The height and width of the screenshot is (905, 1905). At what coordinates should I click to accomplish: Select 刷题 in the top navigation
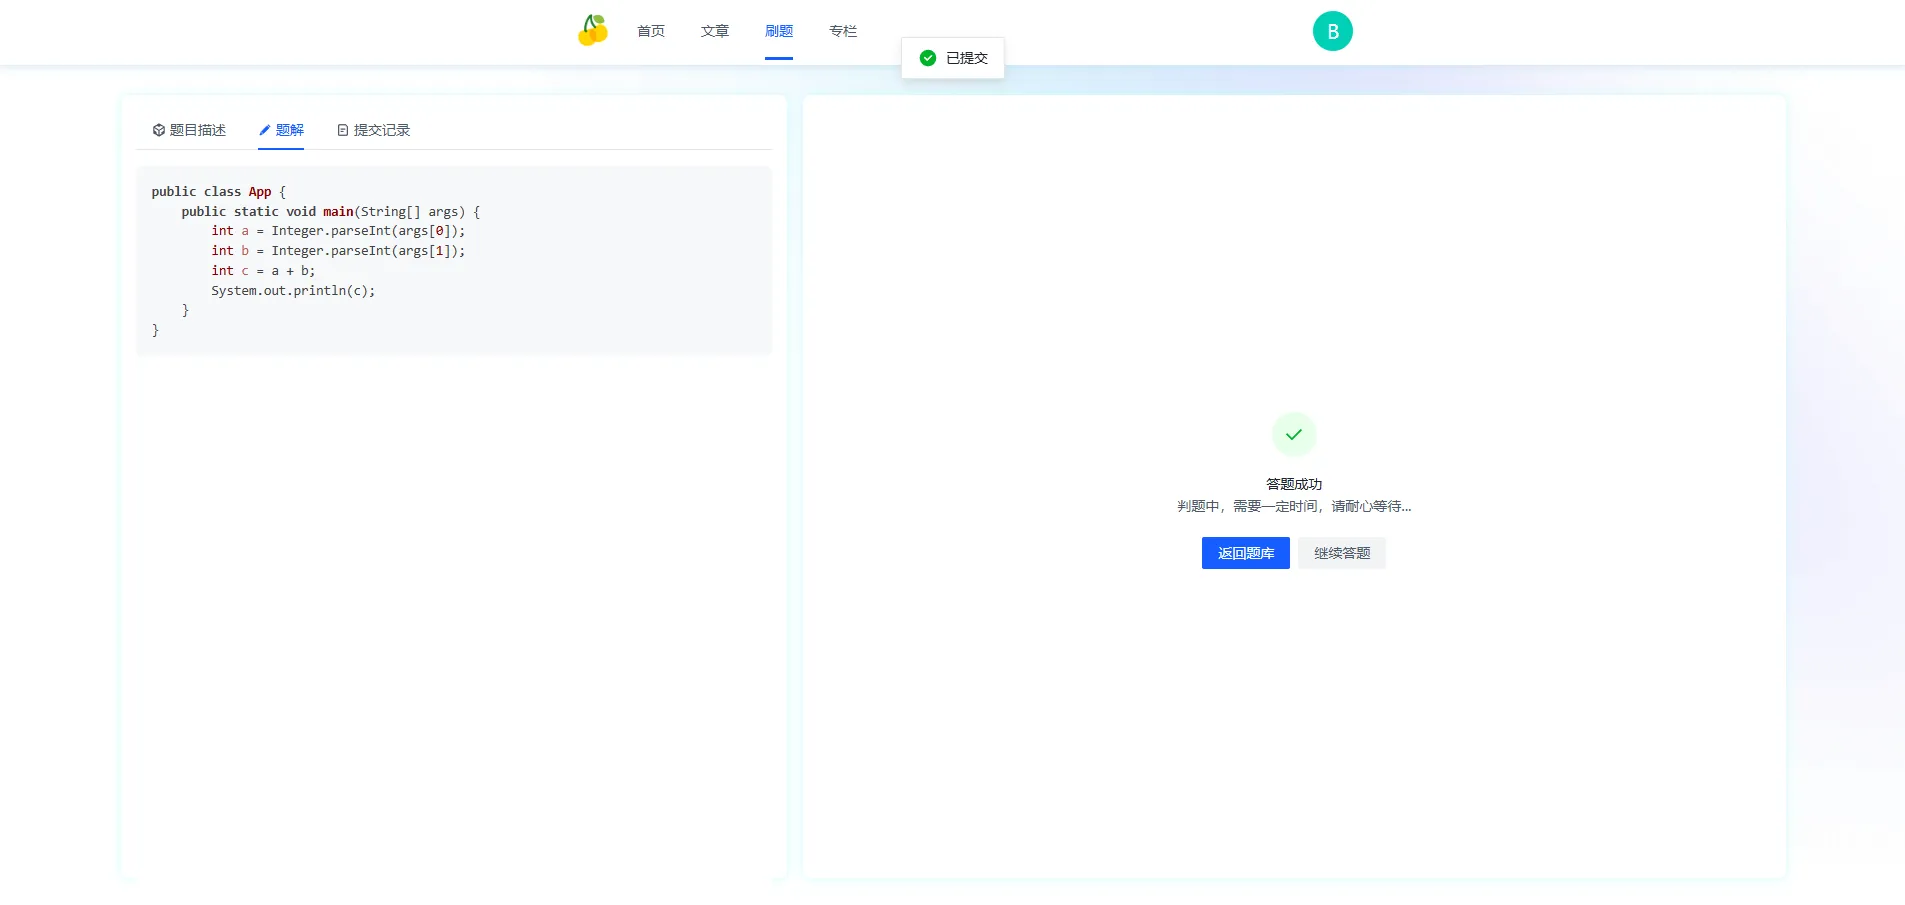click(x=778, y=31)
